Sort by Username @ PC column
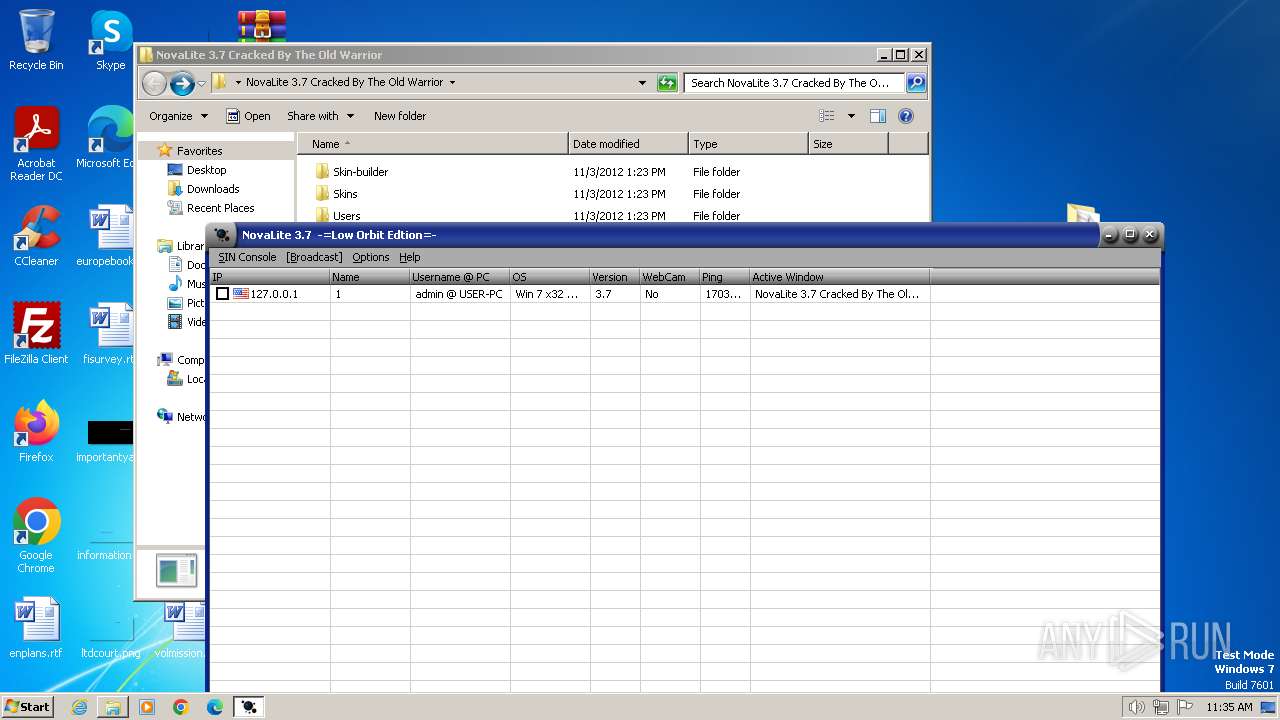1280x720 pixels. [x=459, y=277]
